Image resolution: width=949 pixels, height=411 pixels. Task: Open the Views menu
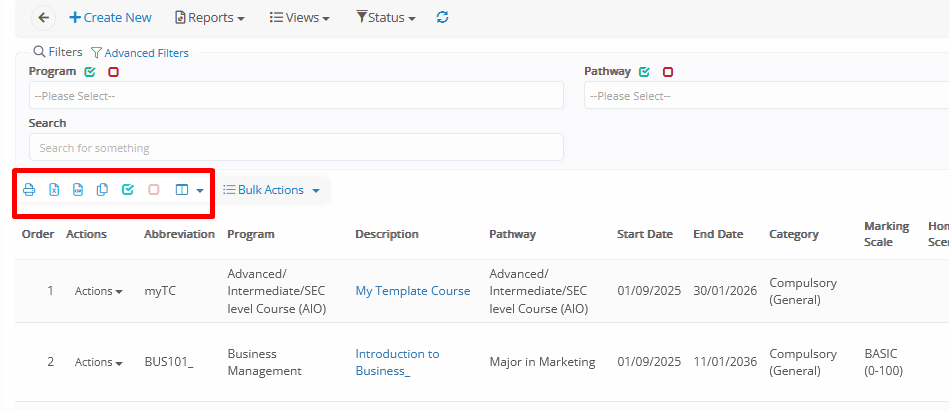[301, 18]
